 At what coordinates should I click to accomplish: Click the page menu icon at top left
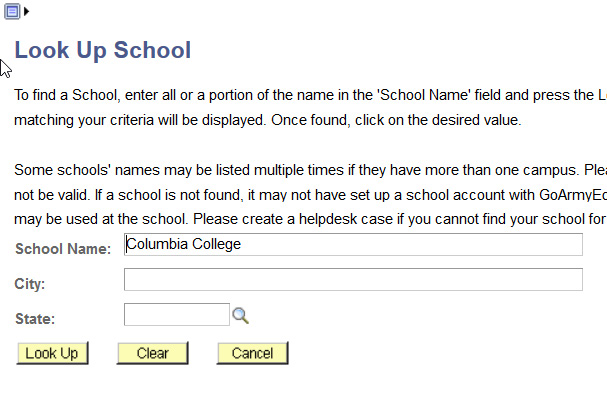[12, 11]
